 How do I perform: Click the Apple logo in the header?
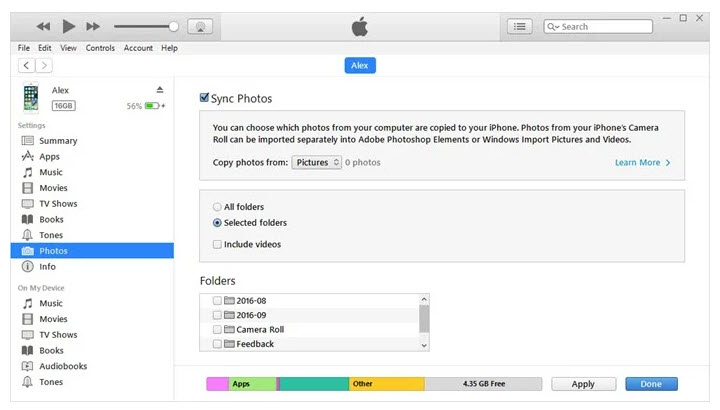(x=360, y=27)
